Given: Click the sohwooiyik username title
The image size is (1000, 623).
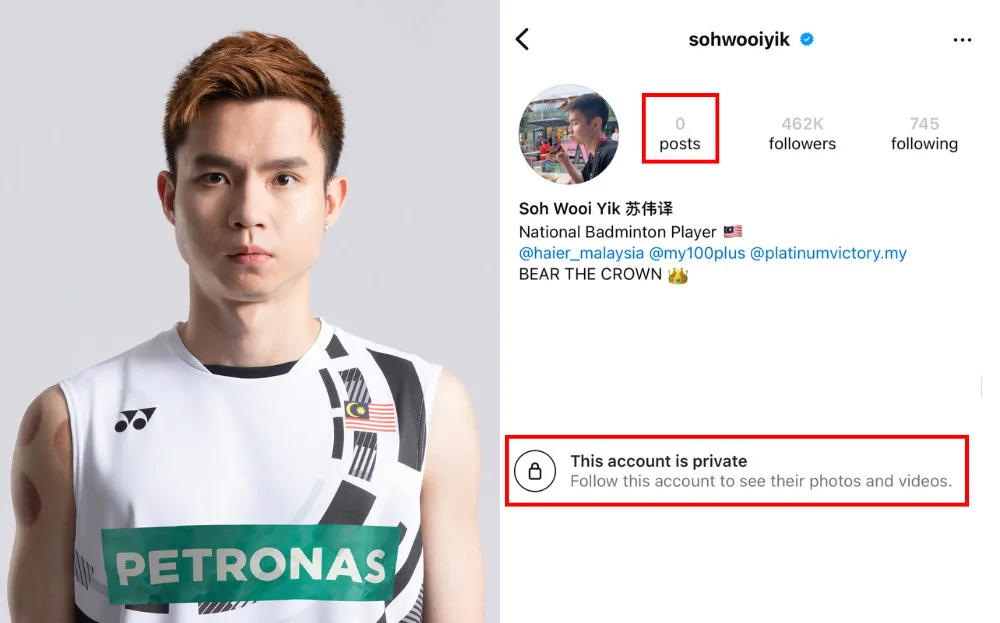Looking at the screenshot, I should coord(739,40).
